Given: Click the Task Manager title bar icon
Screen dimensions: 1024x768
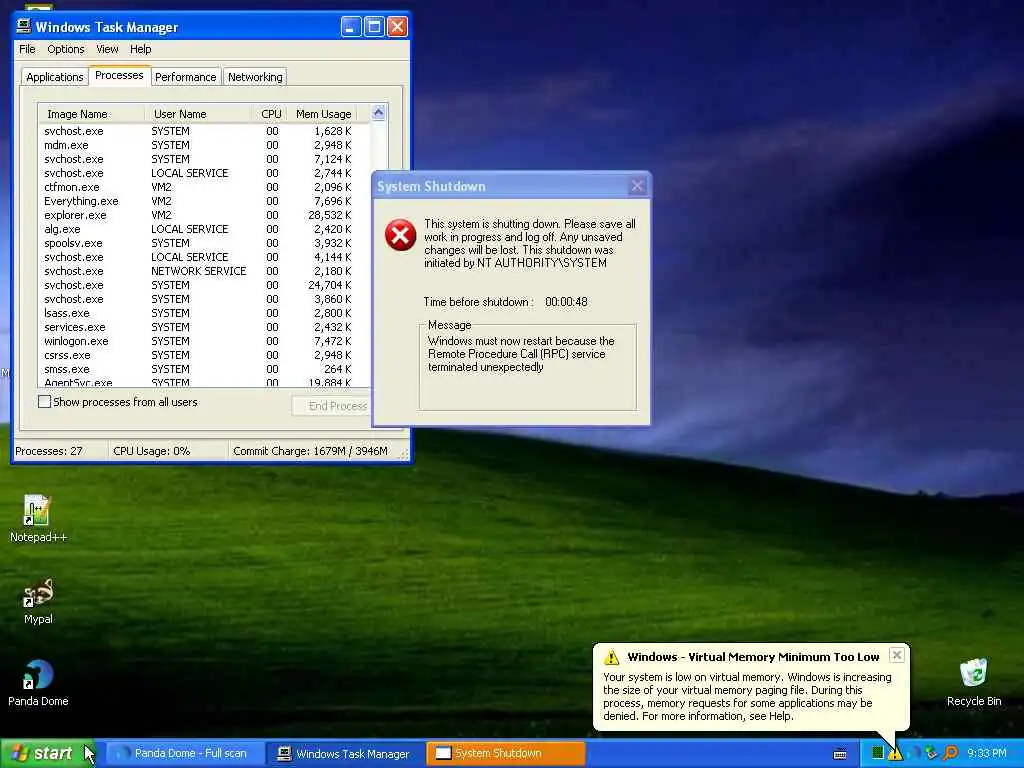Looking at the screenshot, I should [24, 26].
